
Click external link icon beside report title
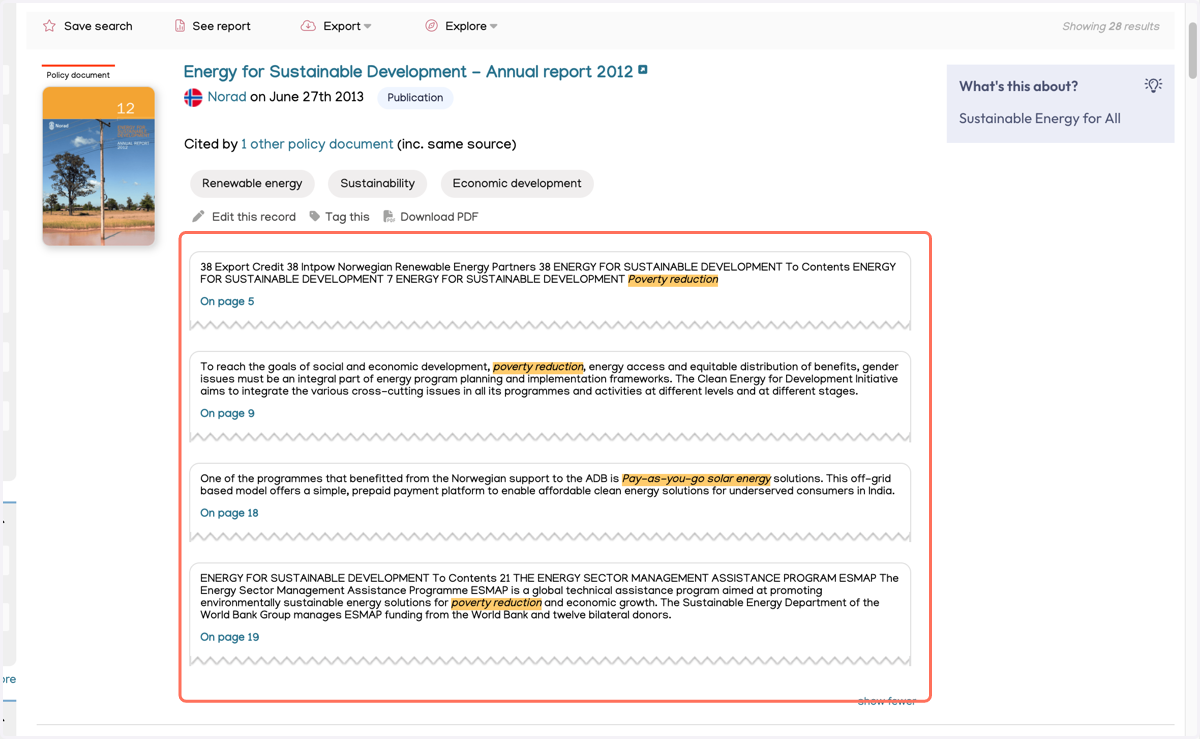[643, 70]
